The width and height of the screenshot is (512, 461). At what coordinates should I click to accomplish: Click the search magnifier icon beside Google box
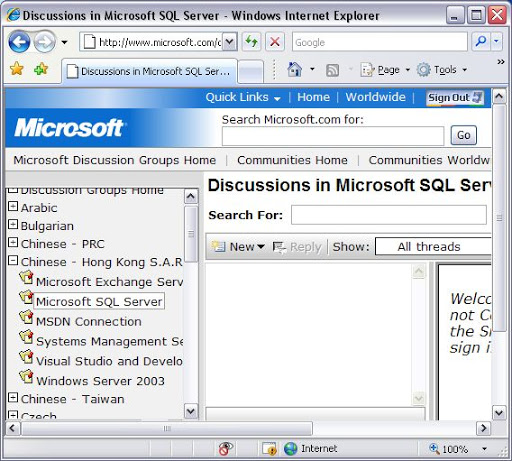tap(481, 42)
